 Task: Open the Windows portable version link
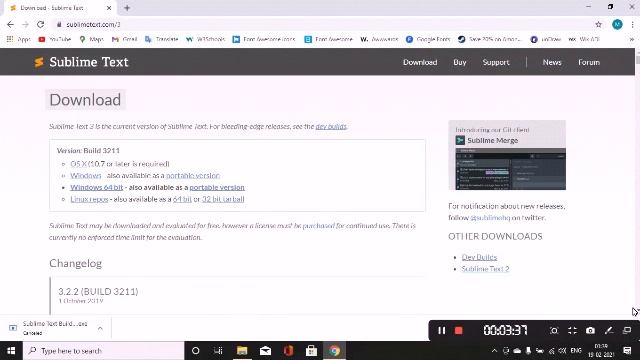(x=193, y=176)
